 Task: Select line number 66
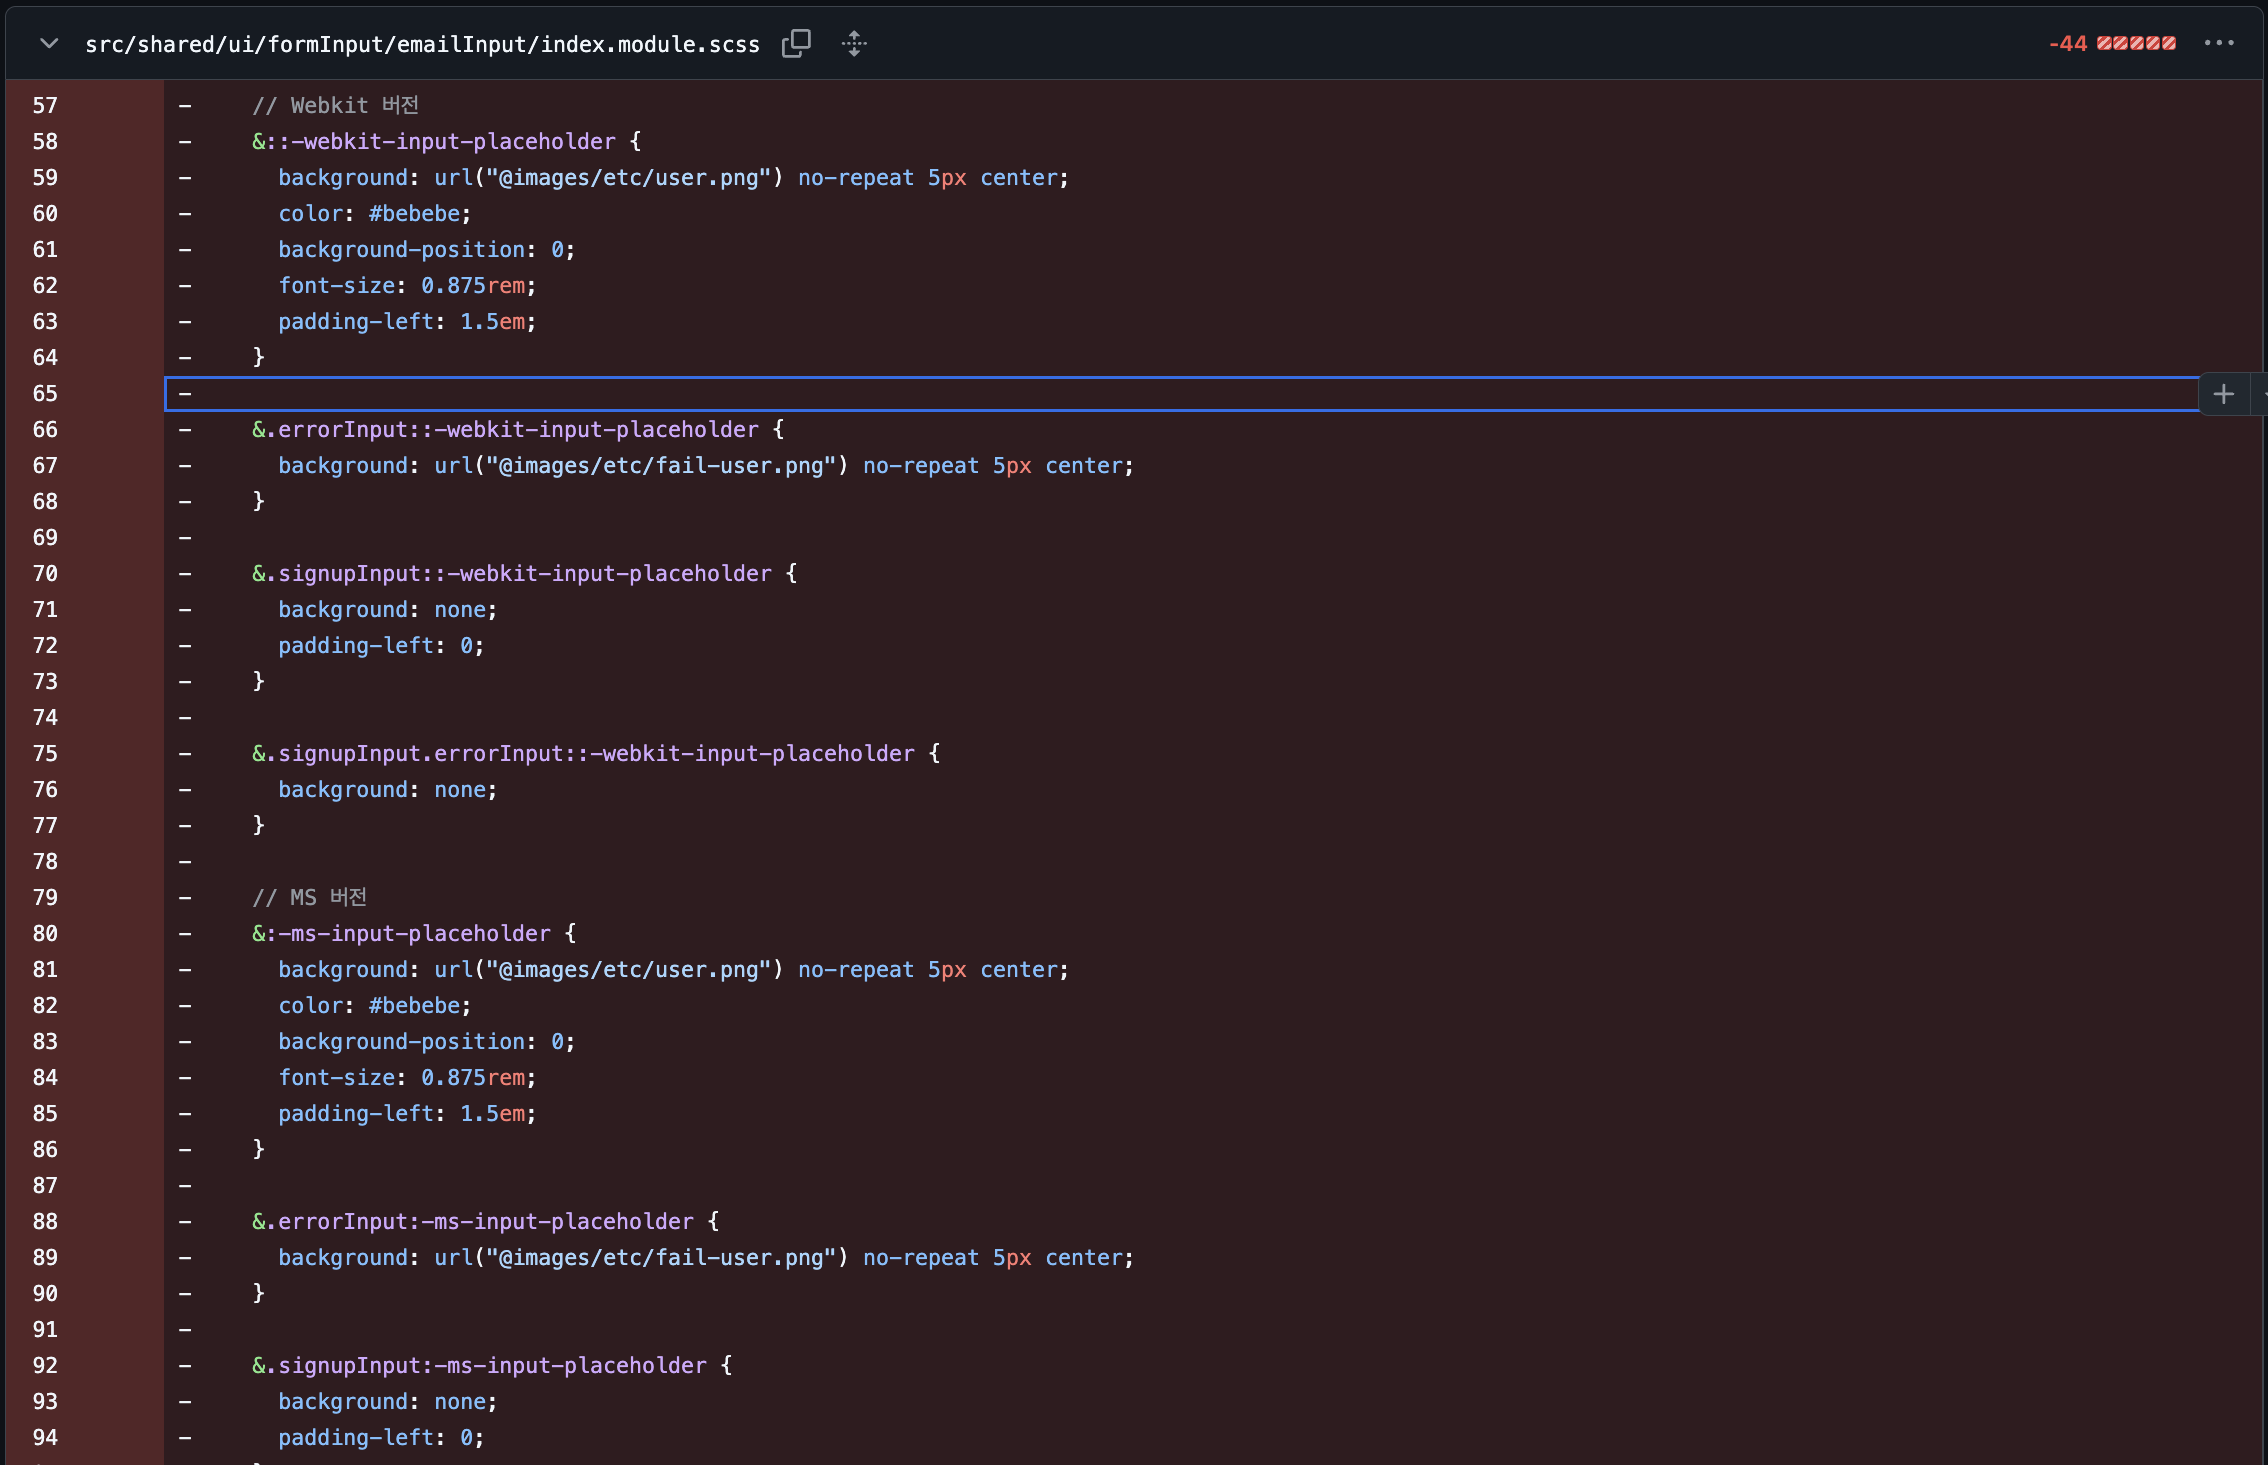coord(45,430)
